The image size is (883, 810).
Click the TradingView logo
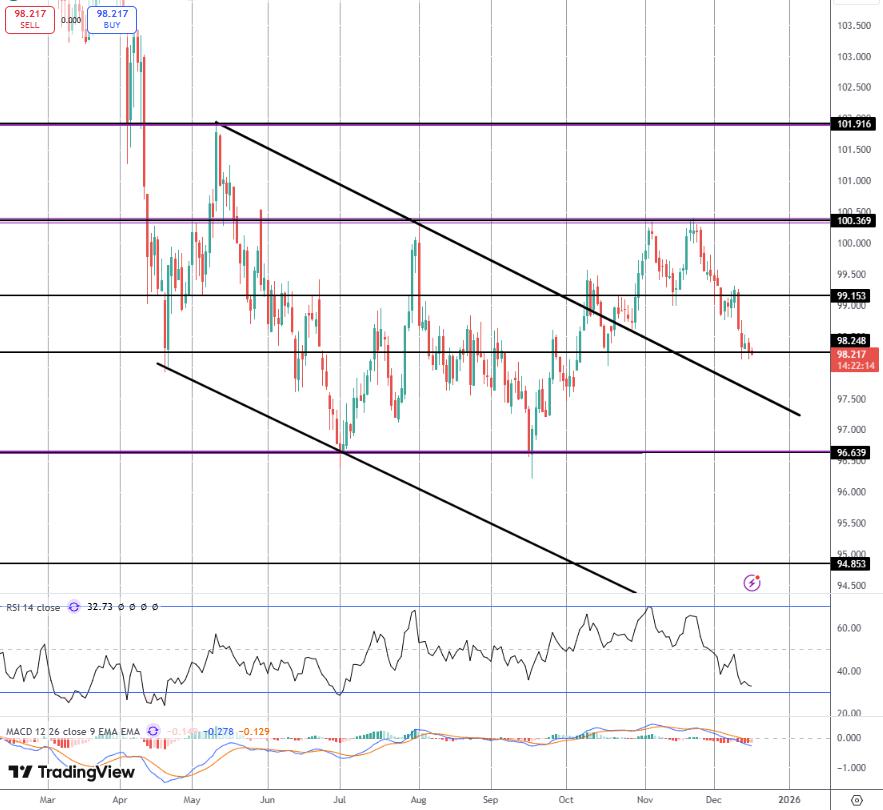pos(72,772)
